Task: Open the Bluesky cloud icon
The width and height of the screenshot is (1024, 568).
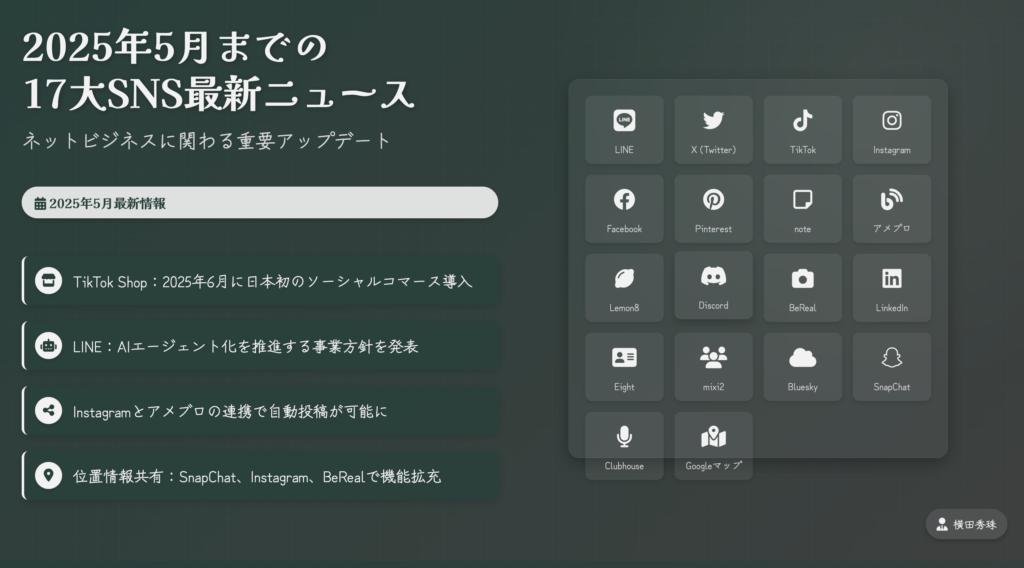Action: click(x=803, y=358)
